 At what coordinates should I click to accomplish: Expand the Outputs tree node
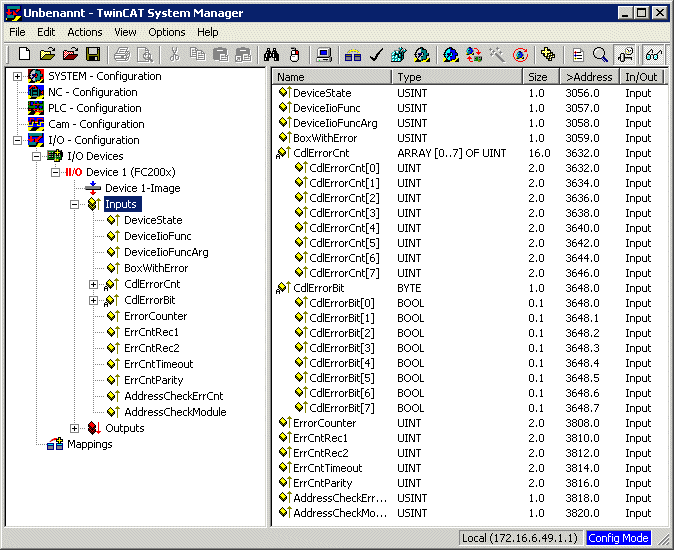point(74,428)
